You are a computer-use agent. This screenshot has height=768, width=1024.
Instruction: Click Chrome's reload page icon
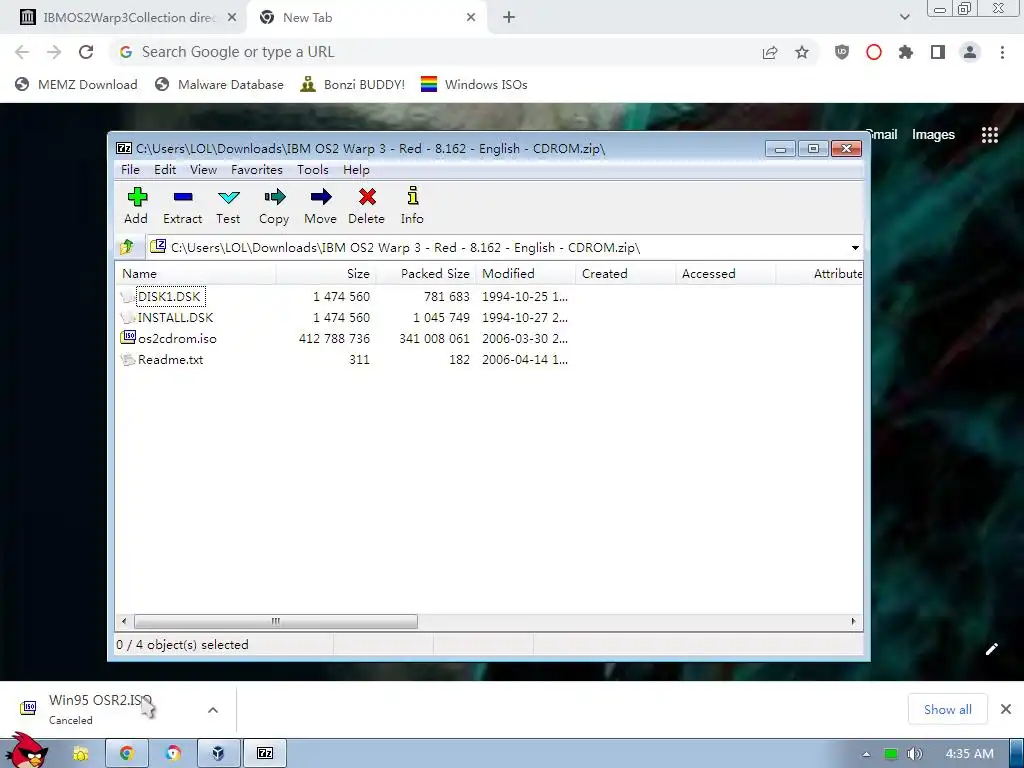[x=86, y=52]
